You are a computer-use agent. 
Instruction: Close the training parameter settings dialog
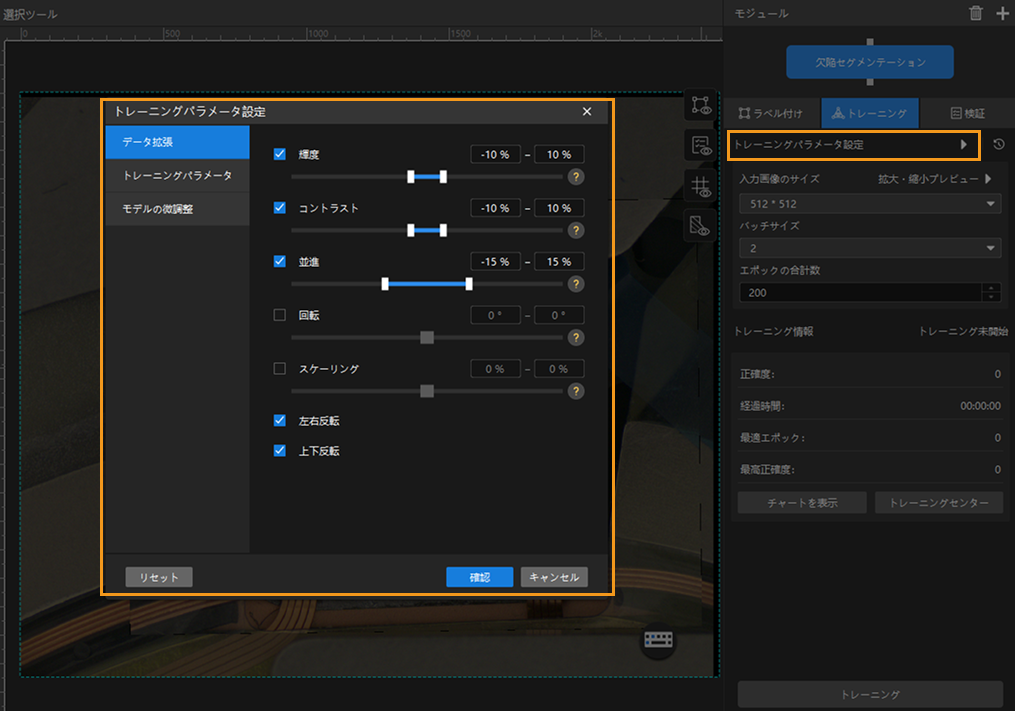click(586, 111)
